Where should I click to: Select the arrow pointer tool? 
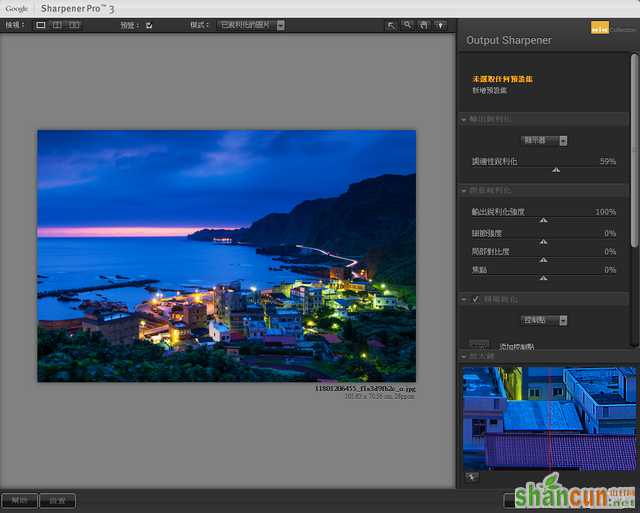[391, 25]
